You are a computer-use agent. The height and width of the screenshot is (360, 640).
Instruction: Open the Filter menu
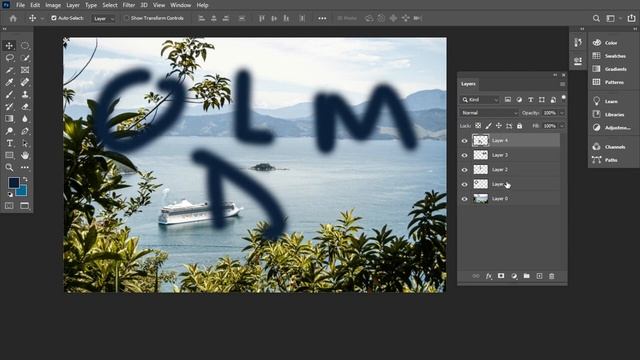[129, 5]
